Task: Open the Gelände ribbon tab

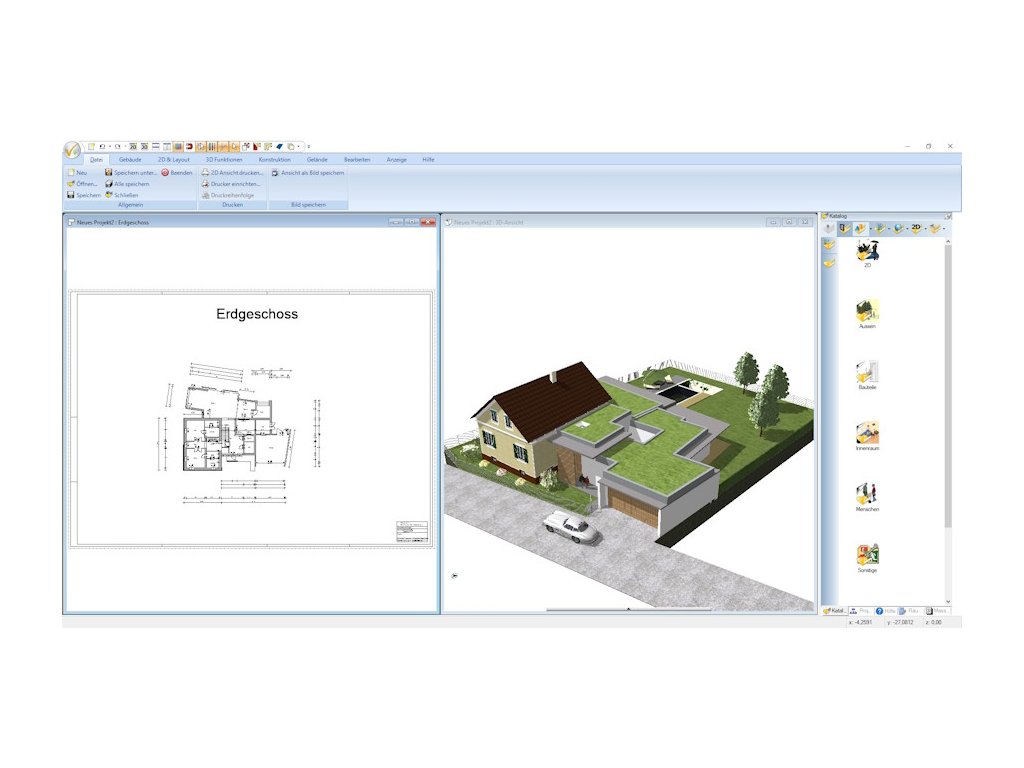Action: point(317,159)
